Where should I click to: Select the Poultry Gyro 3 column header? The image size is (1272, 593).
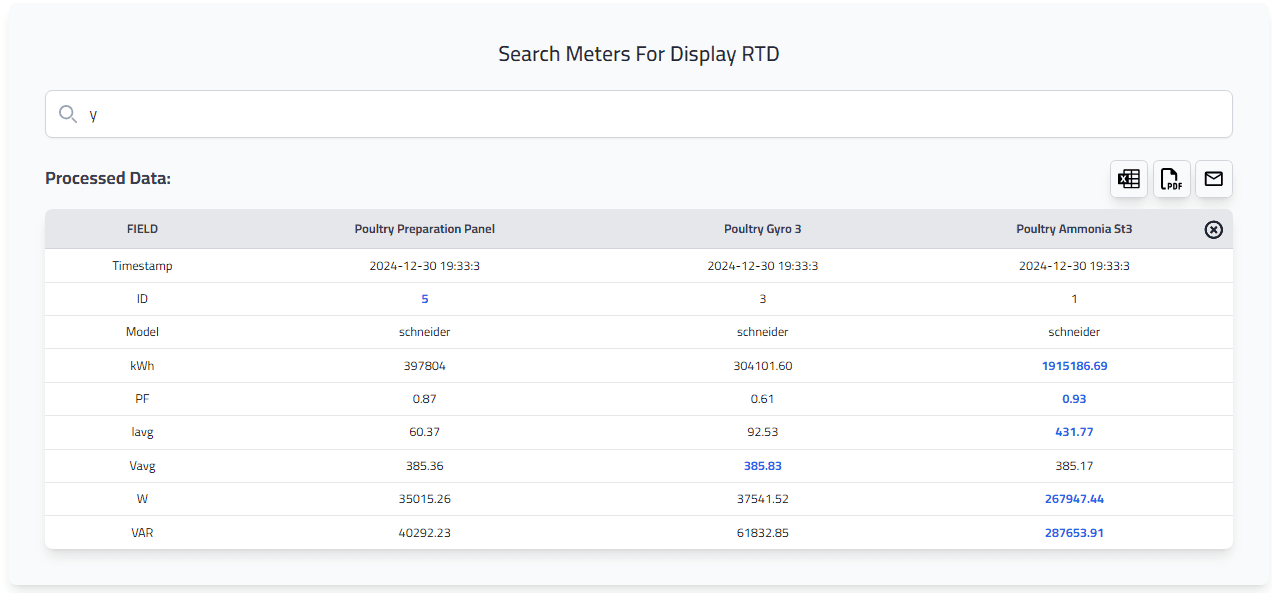tap(763, 229)
